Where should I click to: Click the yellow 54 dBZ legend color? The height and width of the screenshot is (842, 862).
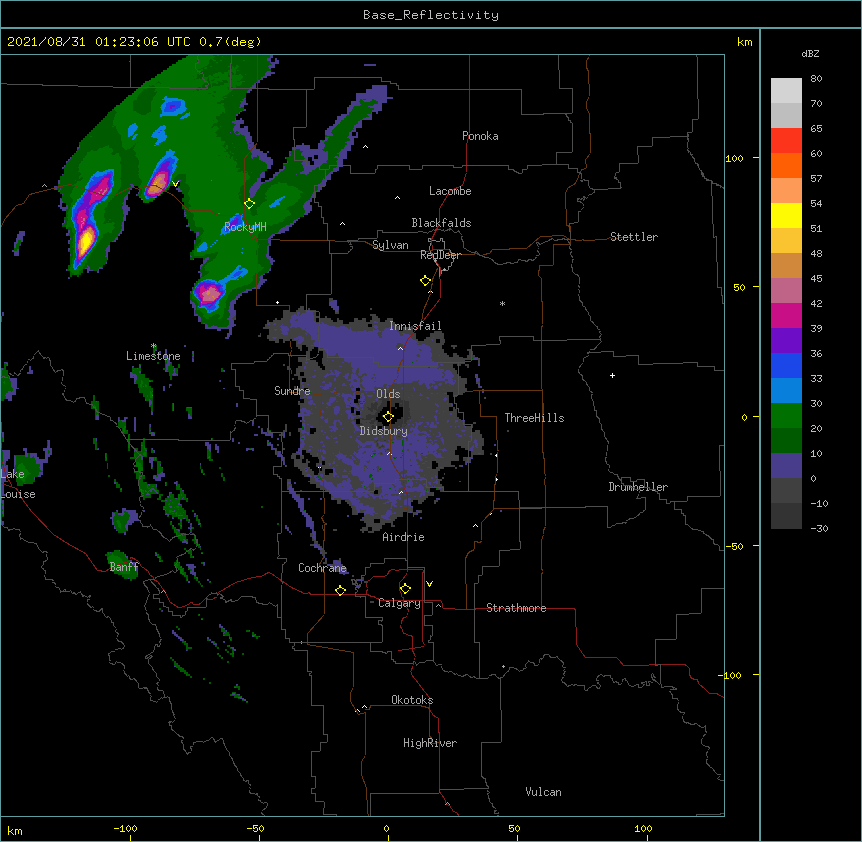point(786,215)
